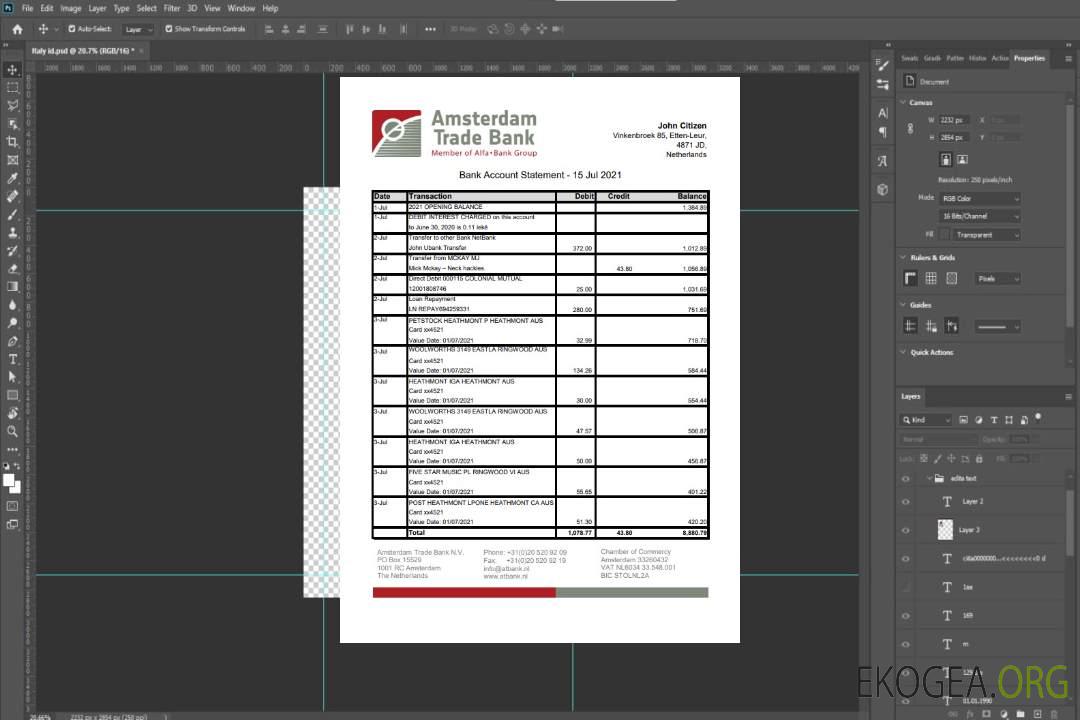1080x720 pixels.
Task: Click the Create new group folder icon
Action: (1020, 714)
